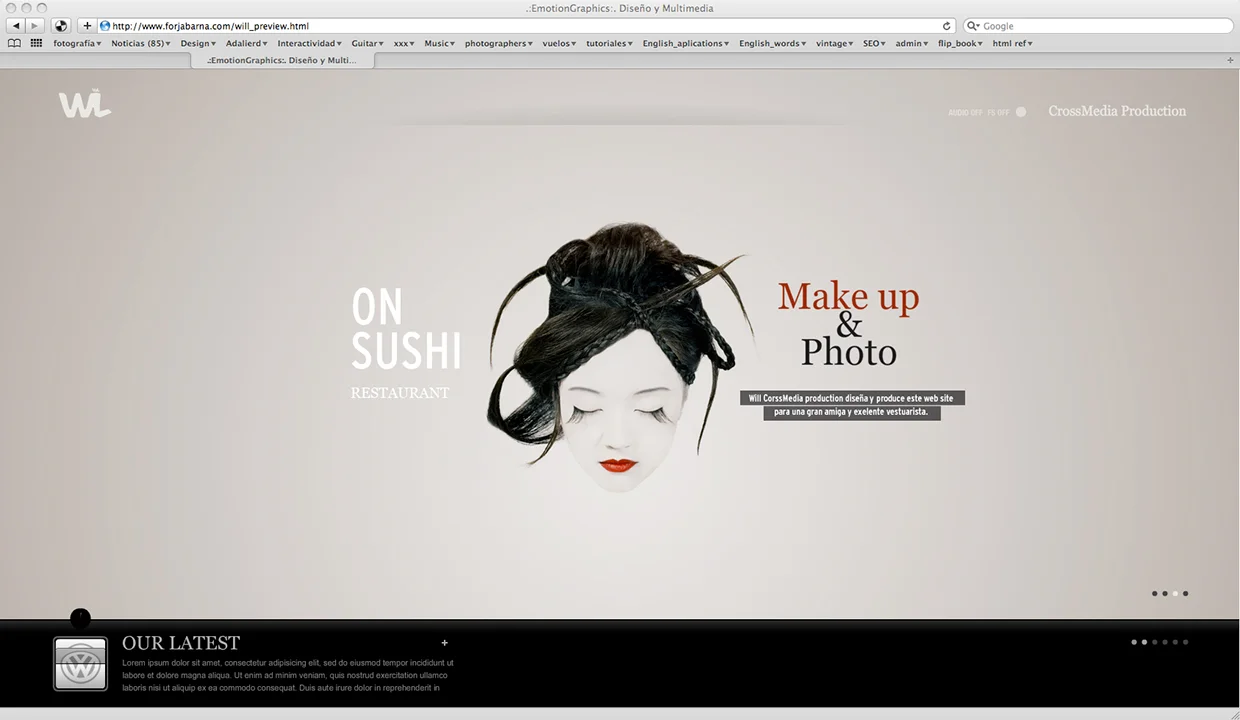This screenshot has width=1240, height=720.
Task: Open the photographers bookmarks folder
Action: coord(499,43)
